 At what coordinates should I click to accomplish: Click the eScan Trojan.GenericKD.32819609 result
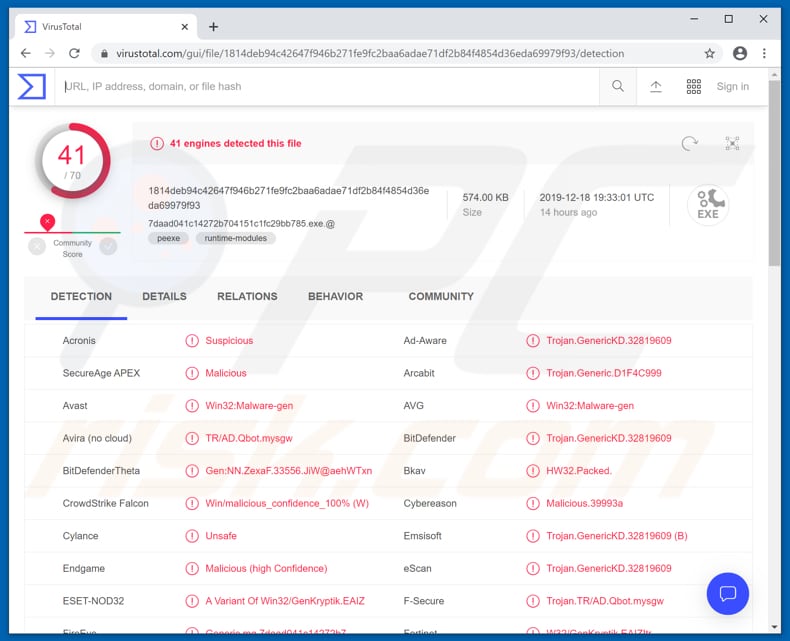click(x=609, y=568)
